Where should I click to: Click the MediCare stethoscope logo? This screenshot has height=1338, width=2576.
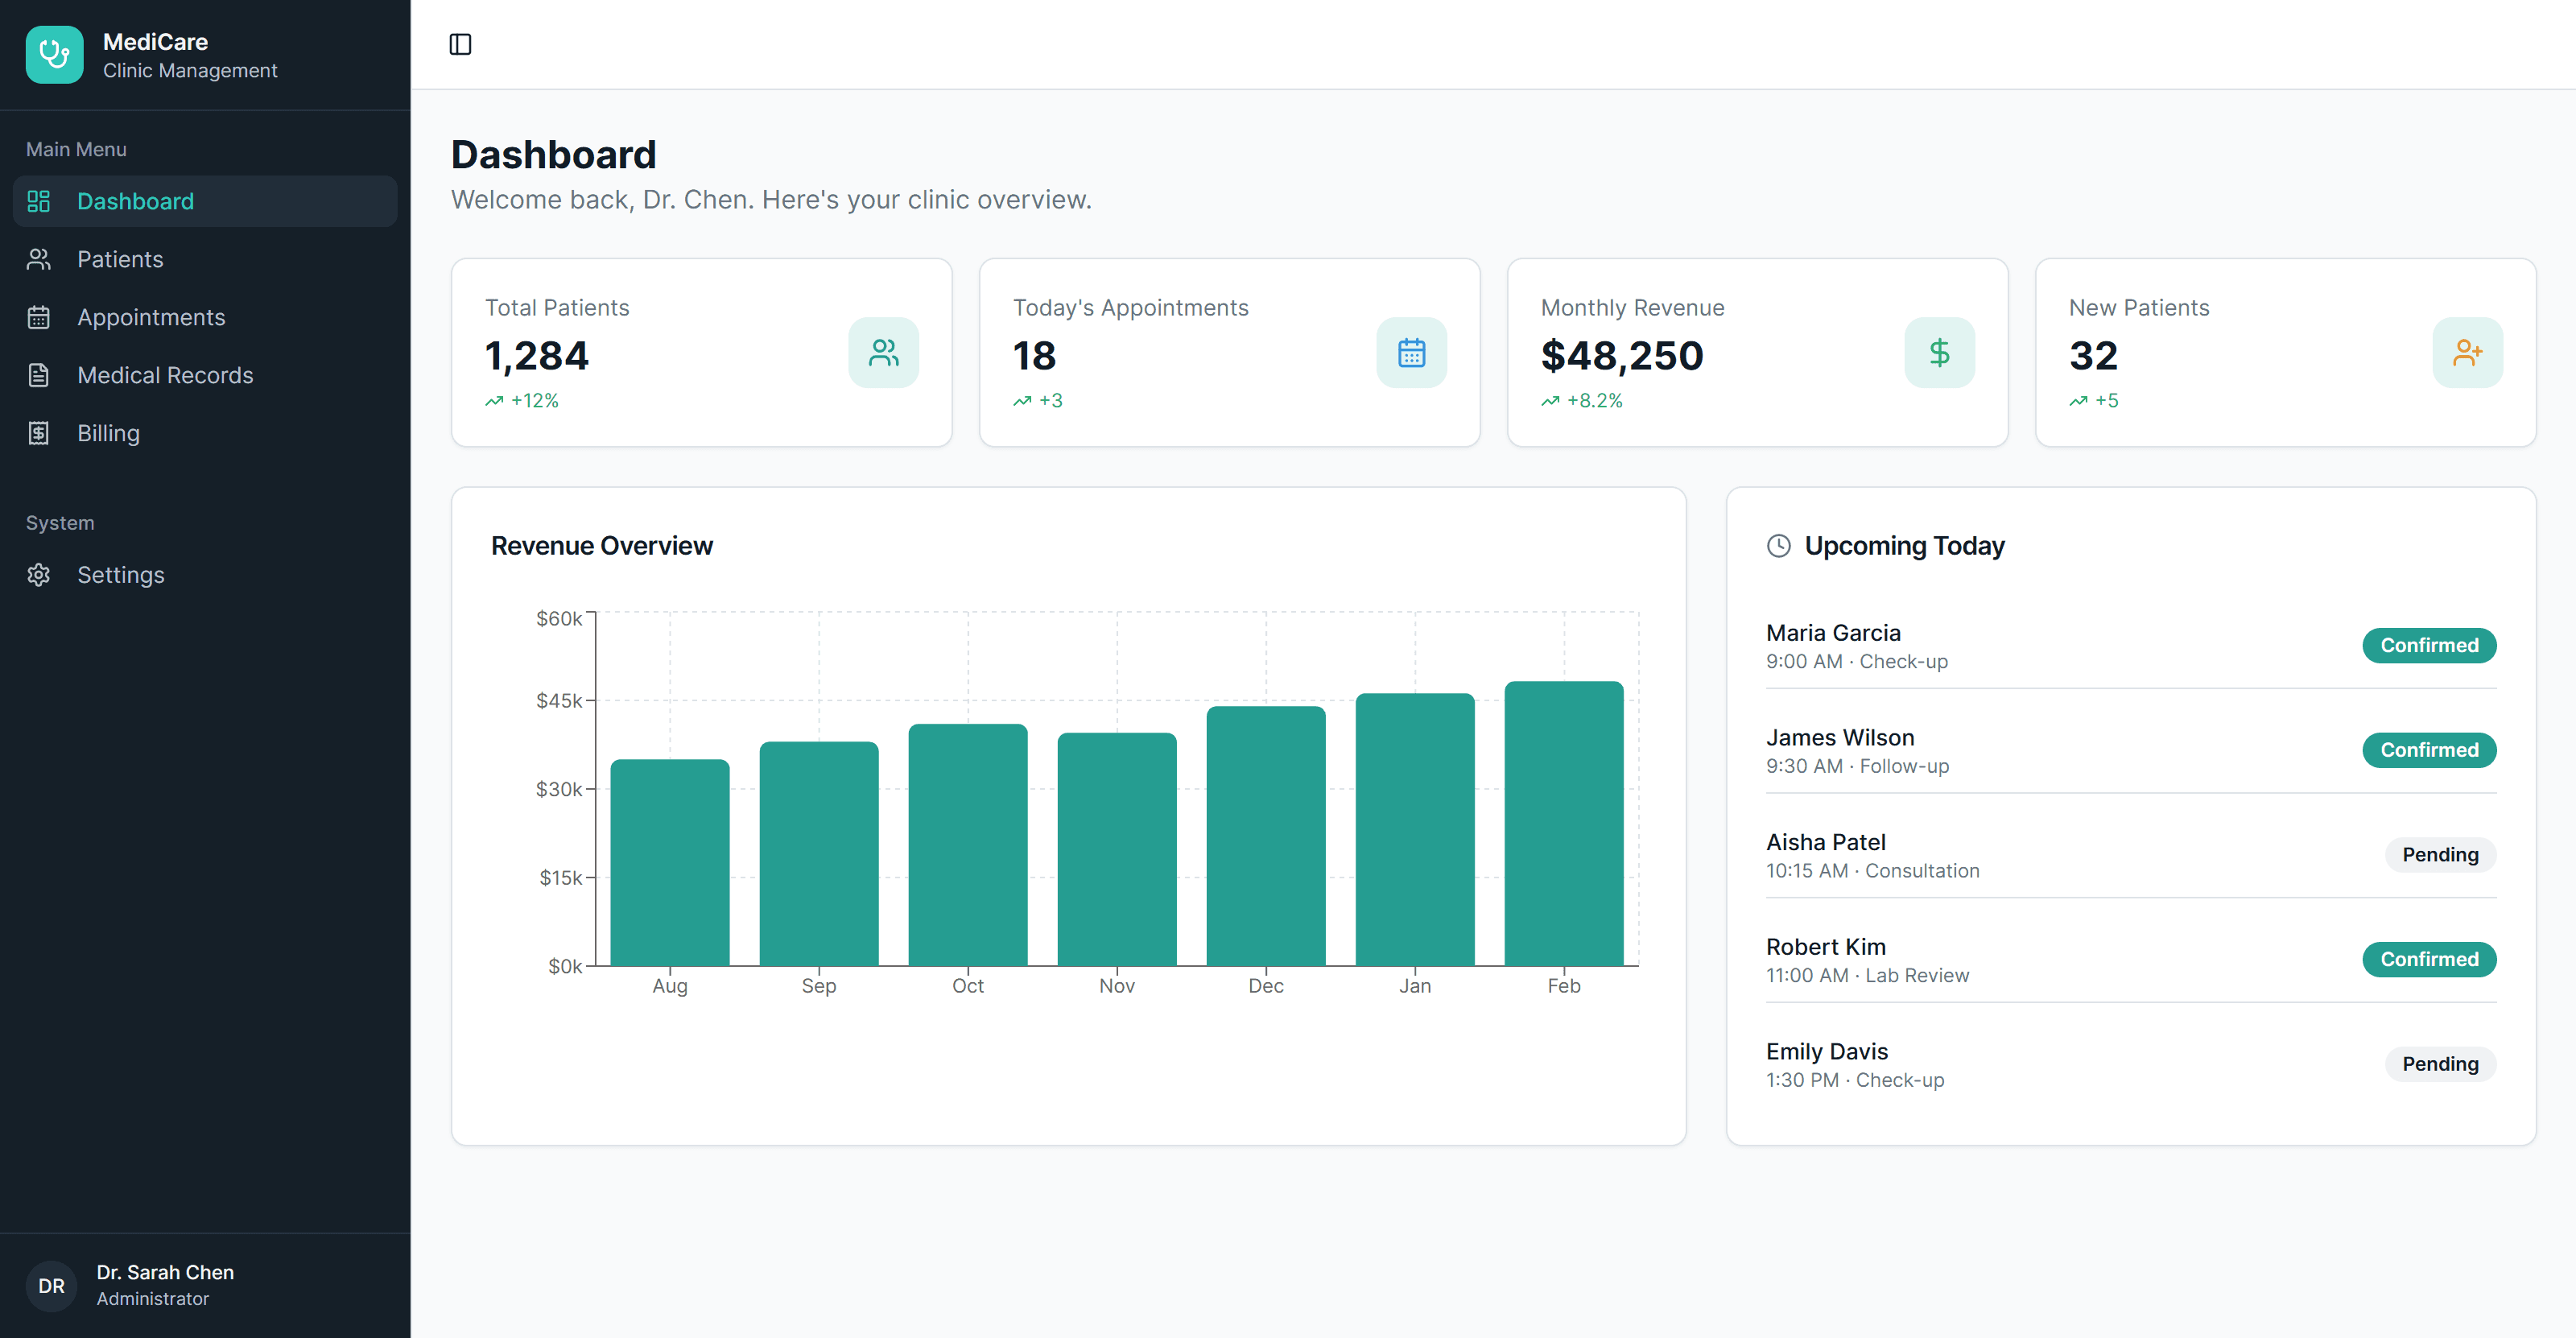[55, 54]
